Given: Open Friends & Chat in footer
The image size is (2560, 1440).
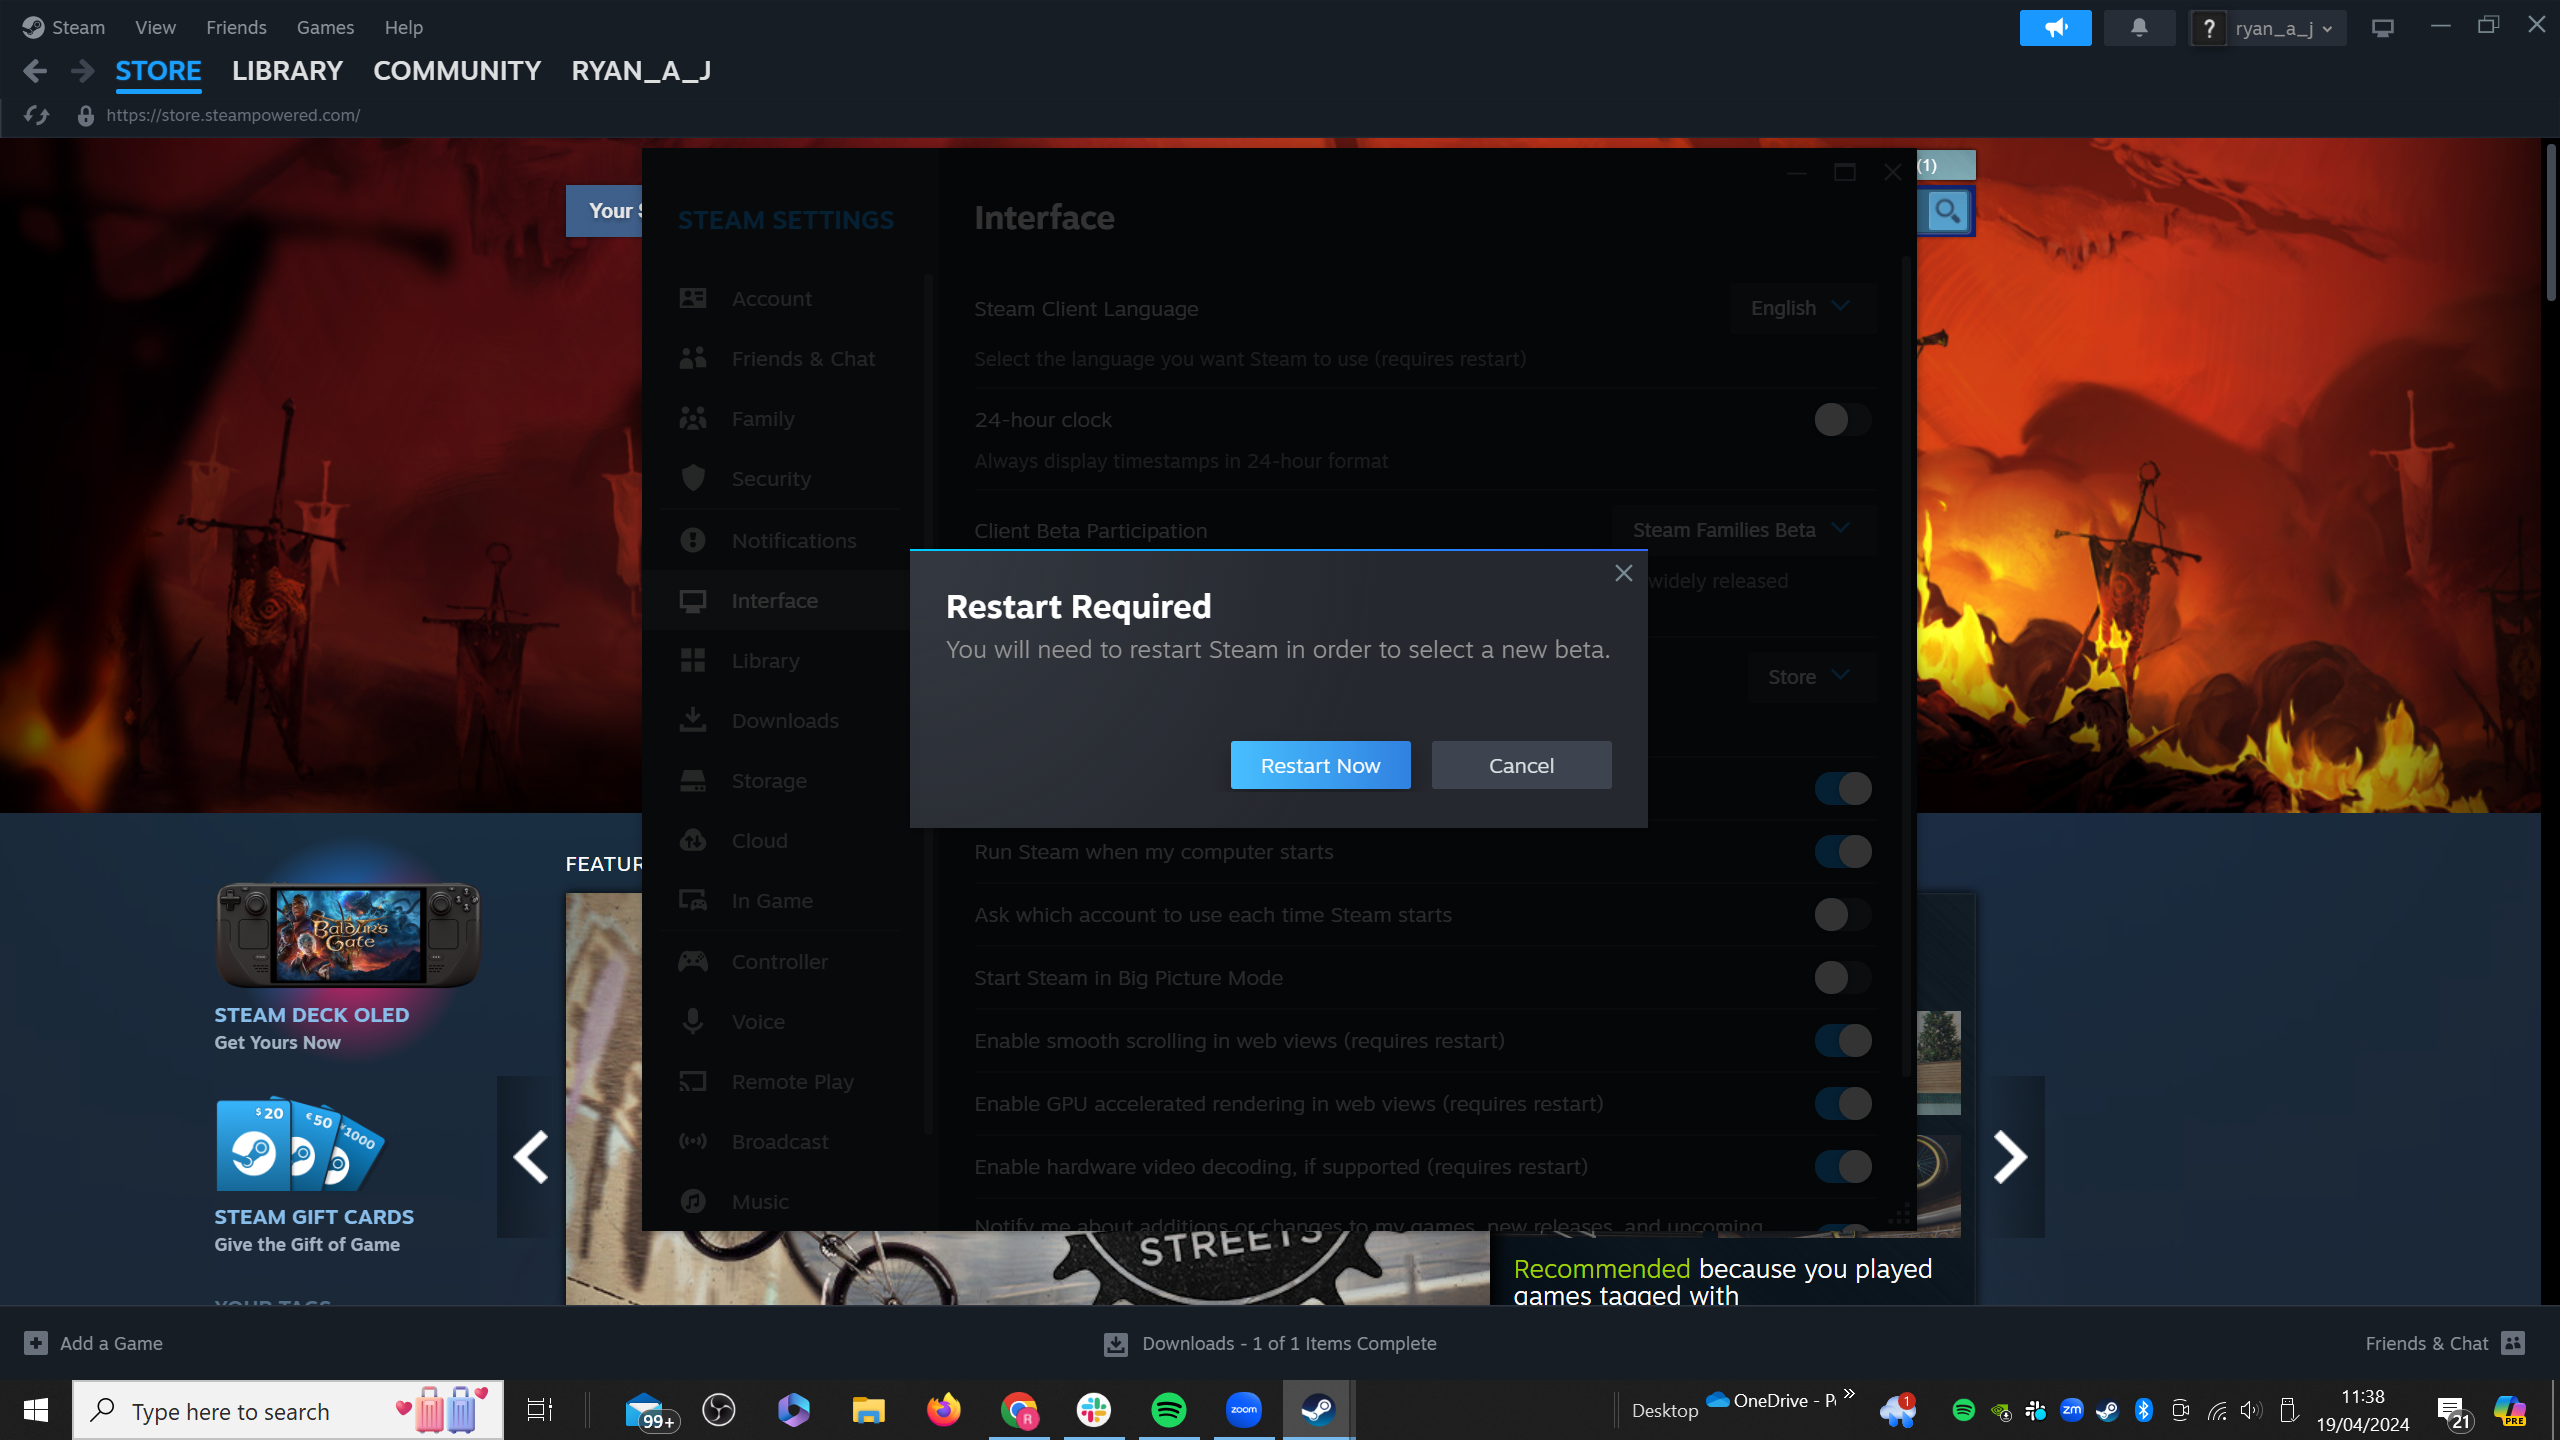Looking at the screenshot, I should [x=2445, y=1343].
